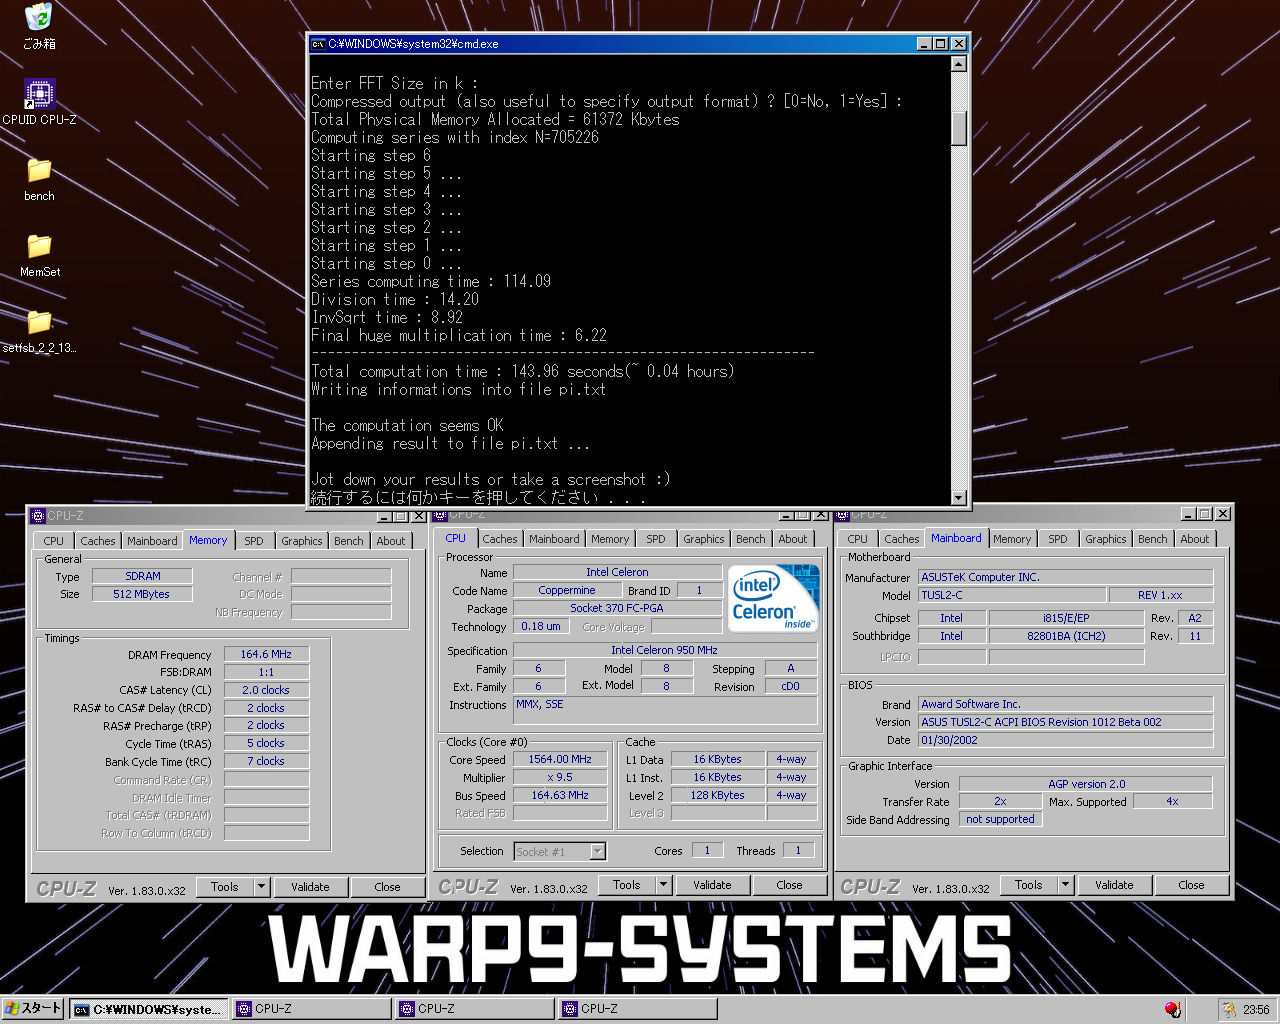This screenshot has height=1024, width=1280.
Task: Click the Validate button in the left CPU-Z window
Action: [310, 887]
